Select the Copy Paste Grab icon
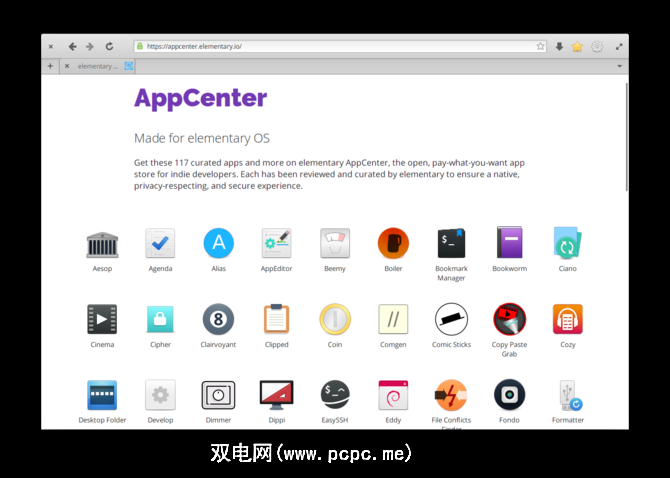This screenshot has width=670, height=478. [509, 319]
